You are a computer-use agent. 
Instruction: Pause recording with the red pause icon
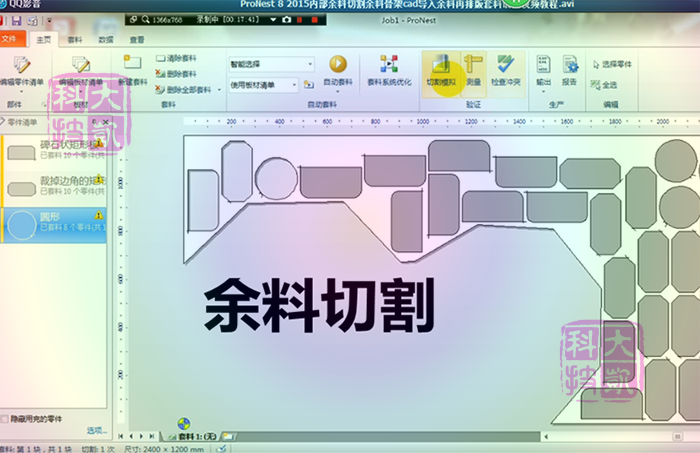coord(300,20)
